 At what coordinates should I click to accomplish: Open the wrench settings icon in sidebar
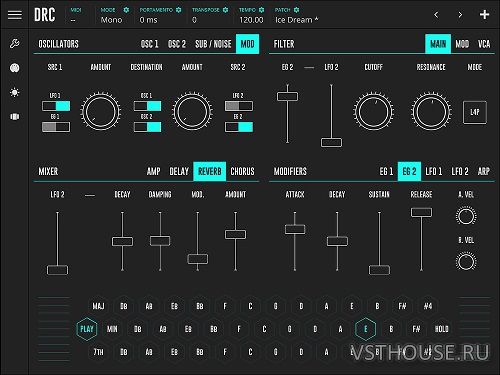pos(14,43)
